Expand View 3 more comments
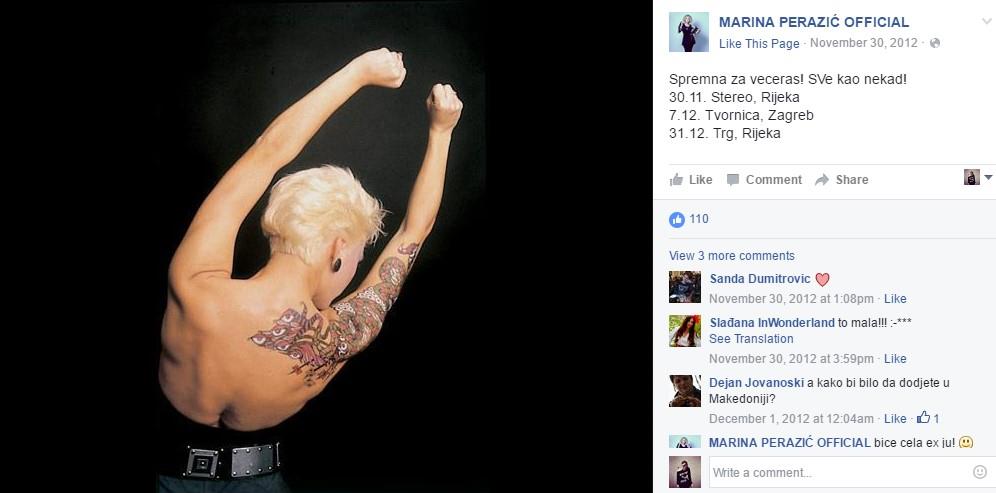996x493 pixels. click(732, 255)
